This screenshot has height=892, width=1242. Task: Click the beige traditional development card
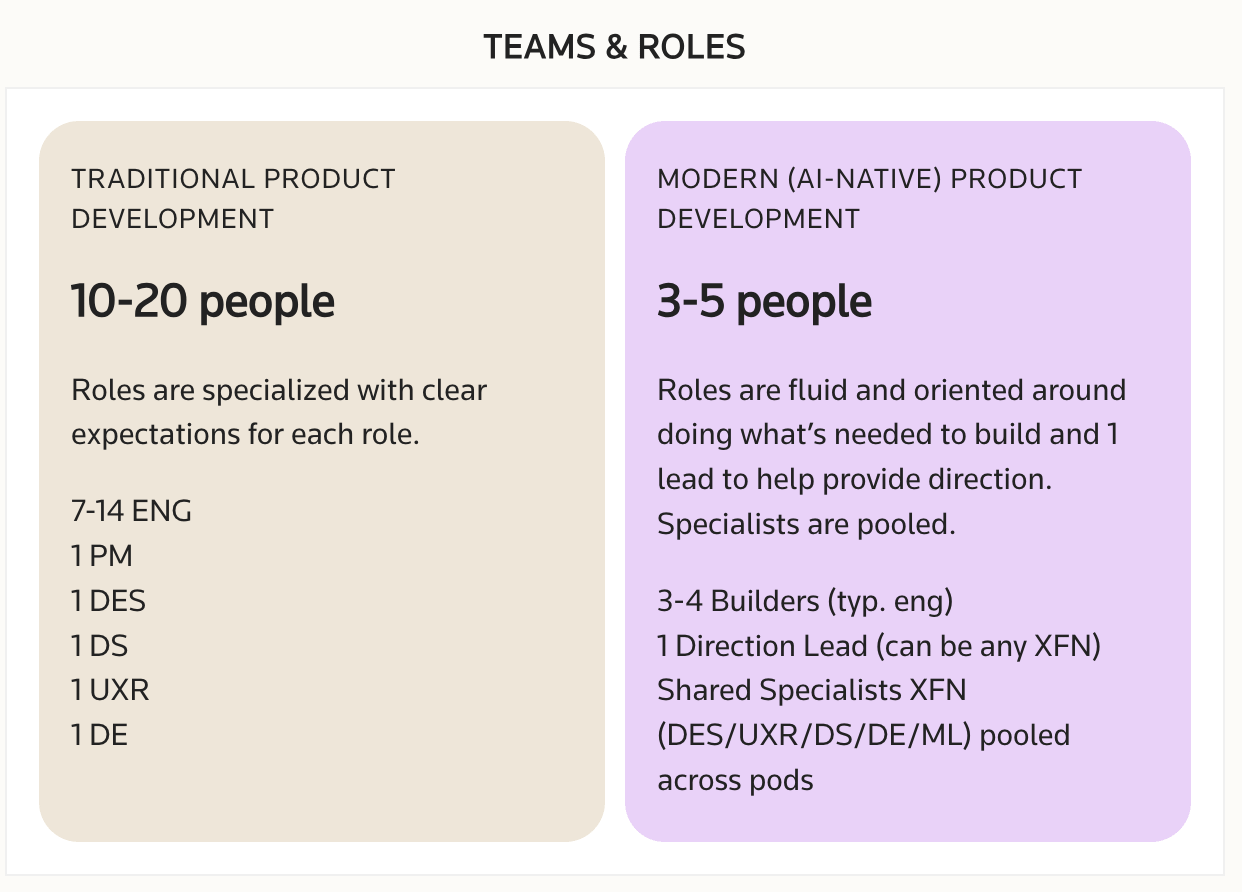pyautogui.click(x=322, y=481)
